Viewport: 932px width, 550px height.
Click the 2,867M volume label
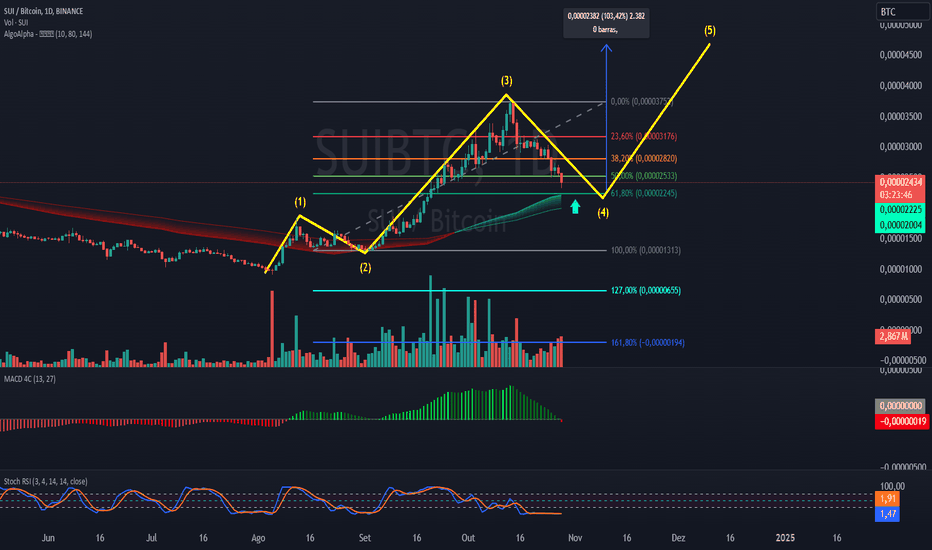893,337
